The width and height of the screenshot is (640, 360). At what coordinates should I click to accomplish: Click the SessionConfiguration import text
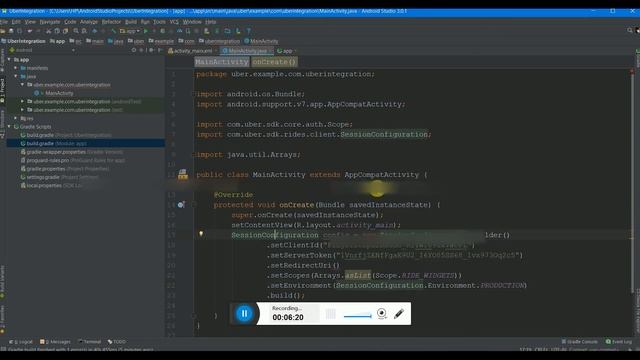click(384, 134)
